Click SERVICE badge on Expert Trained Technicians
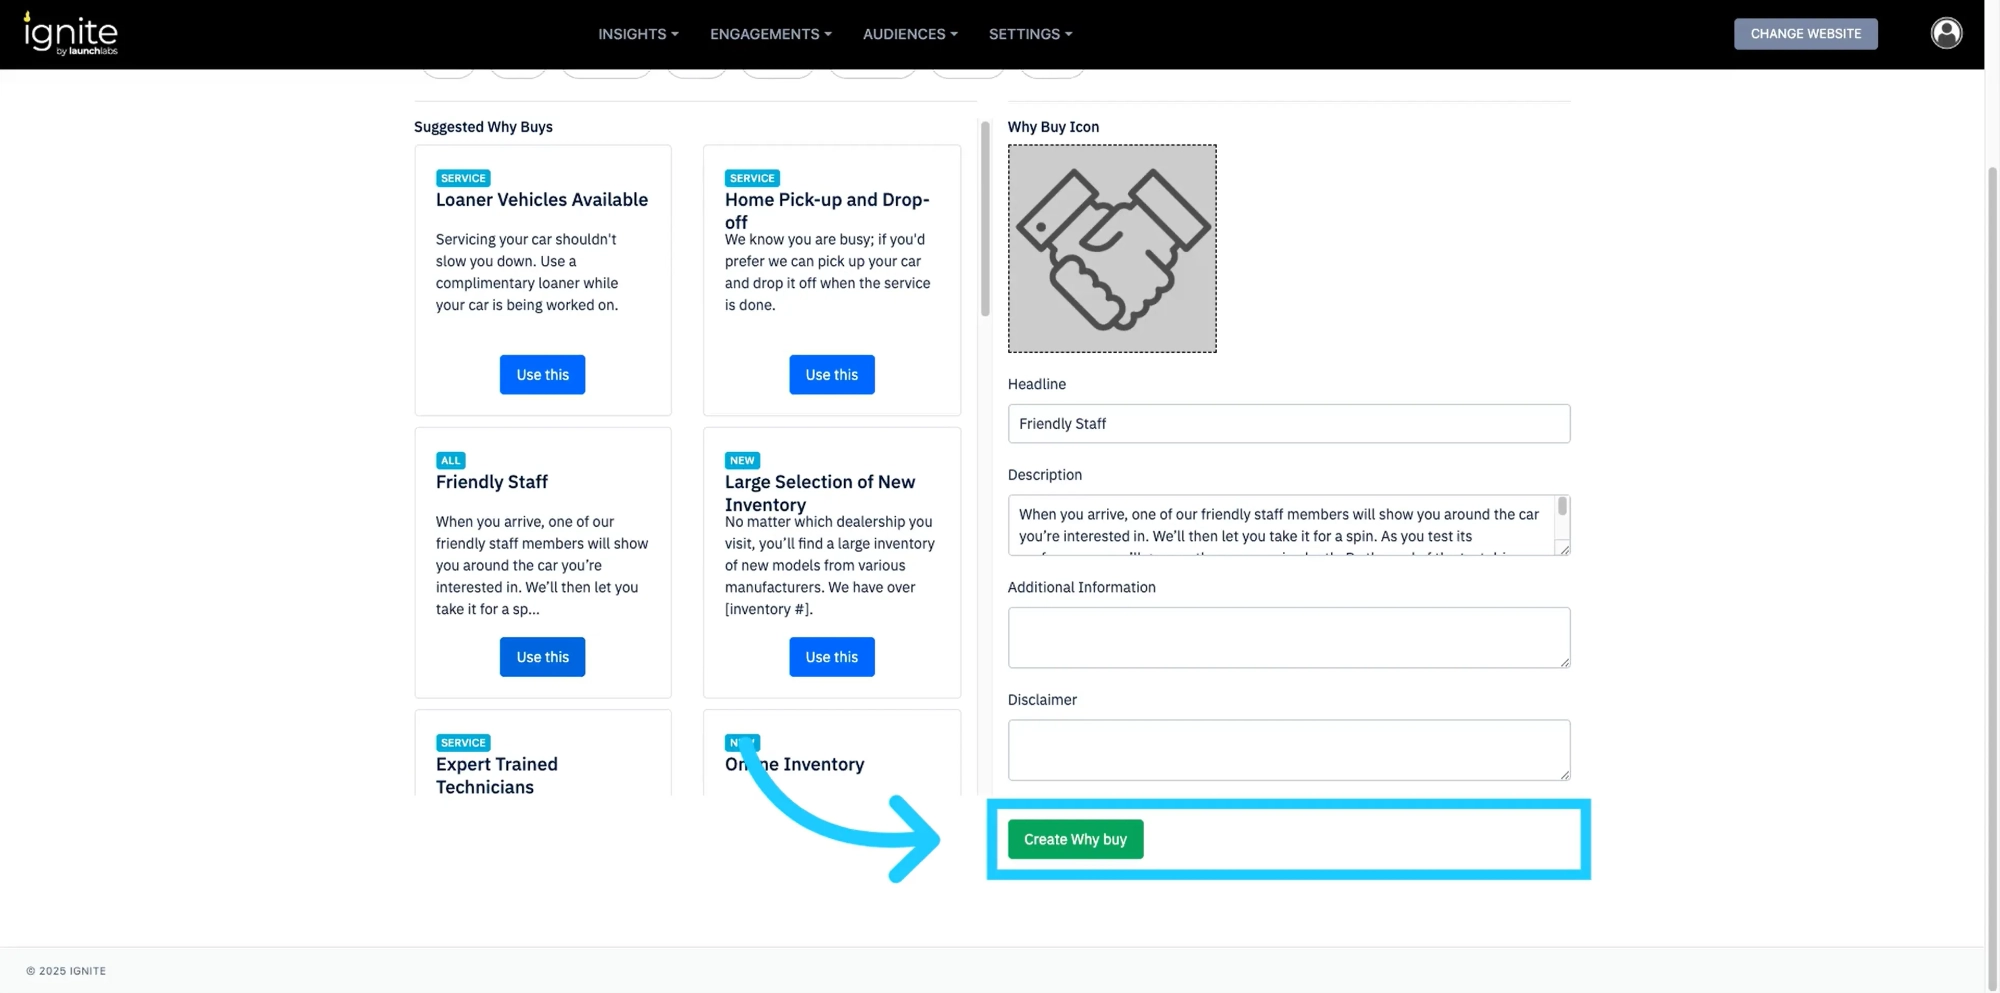This screenshot has height=993, width=2000. click(463, 743)
